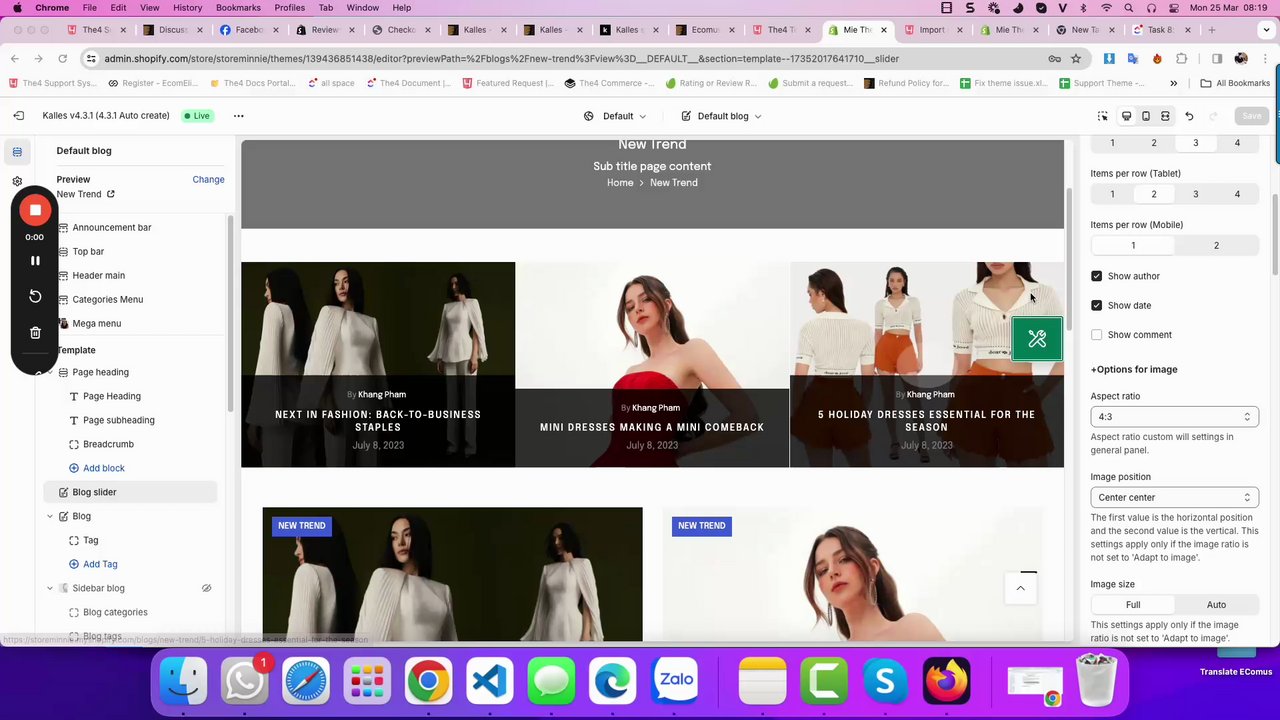Select the Breadcrumb block

(x=108, y=445)
